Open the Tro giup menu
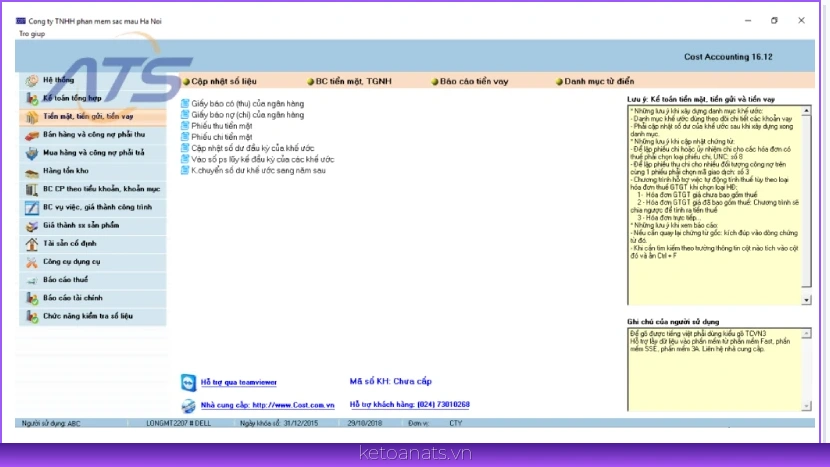 (32, 34)
